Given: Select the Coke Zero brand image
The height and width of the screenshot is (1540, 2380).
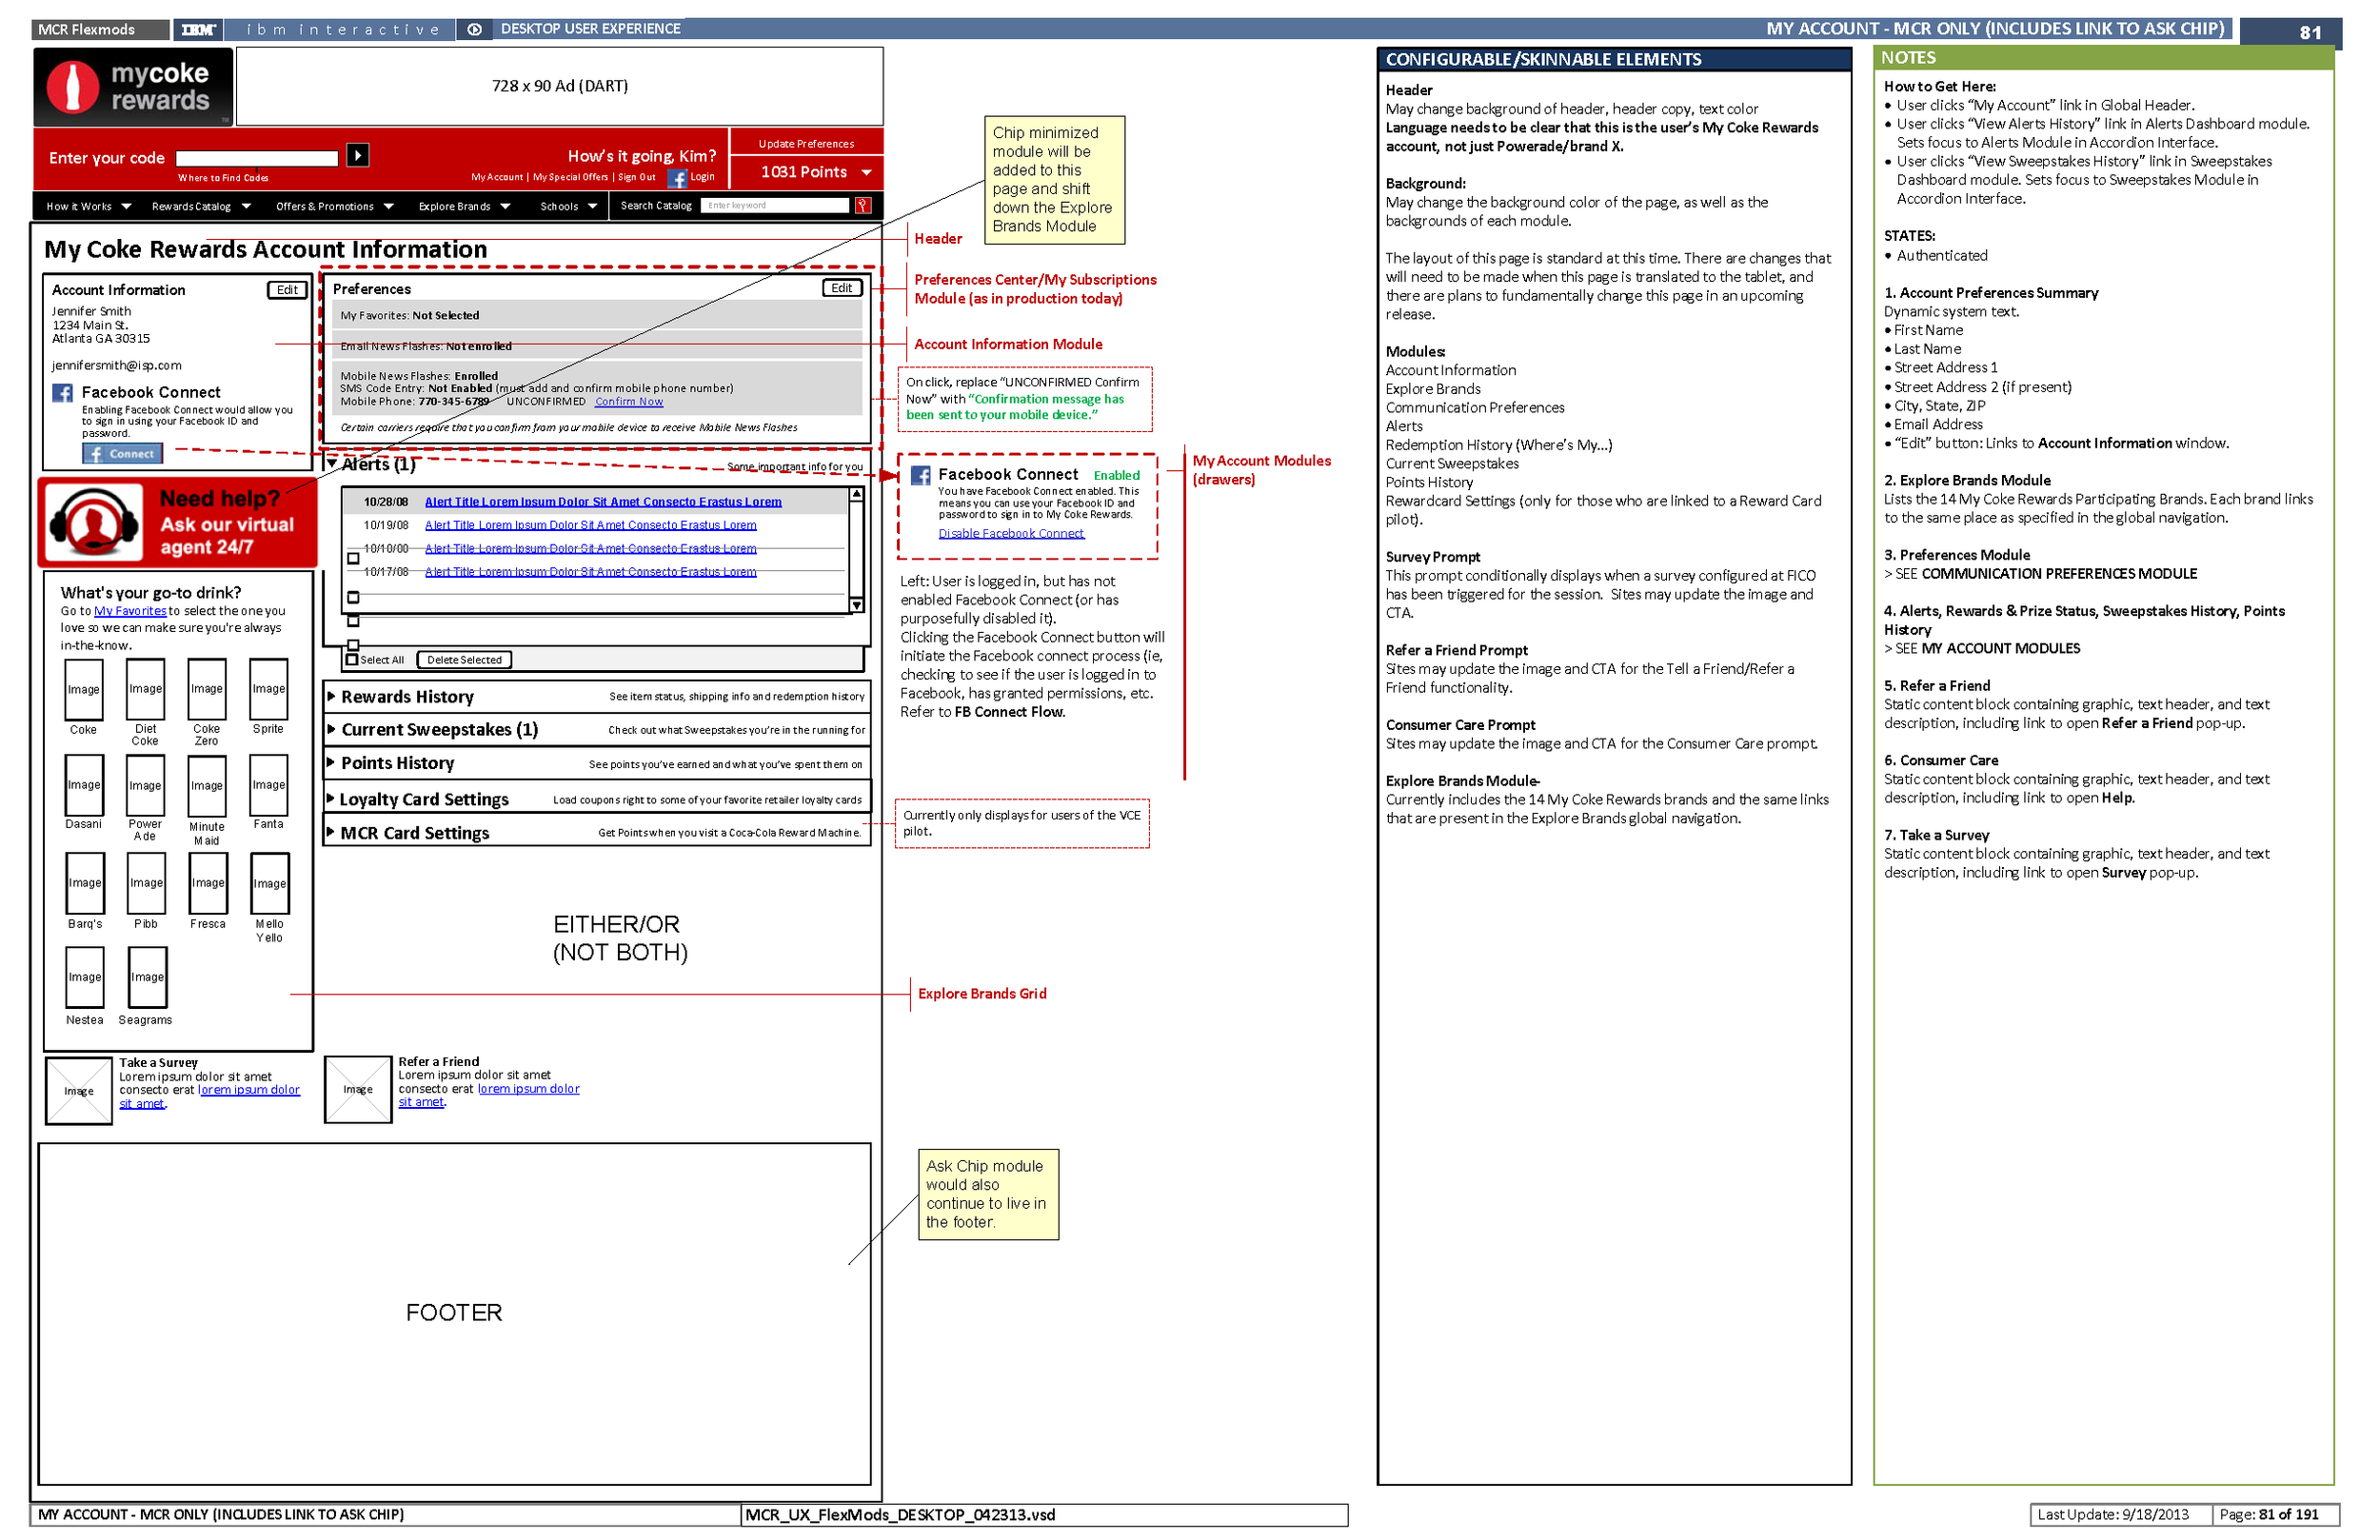Looking at the screenshot, I should 207,689.
